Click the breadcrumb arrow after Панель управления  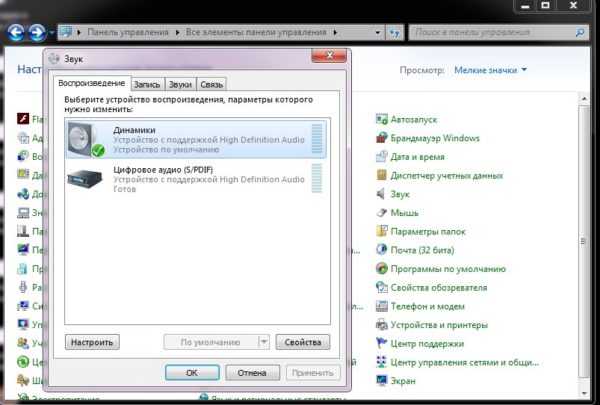[178, 33]
